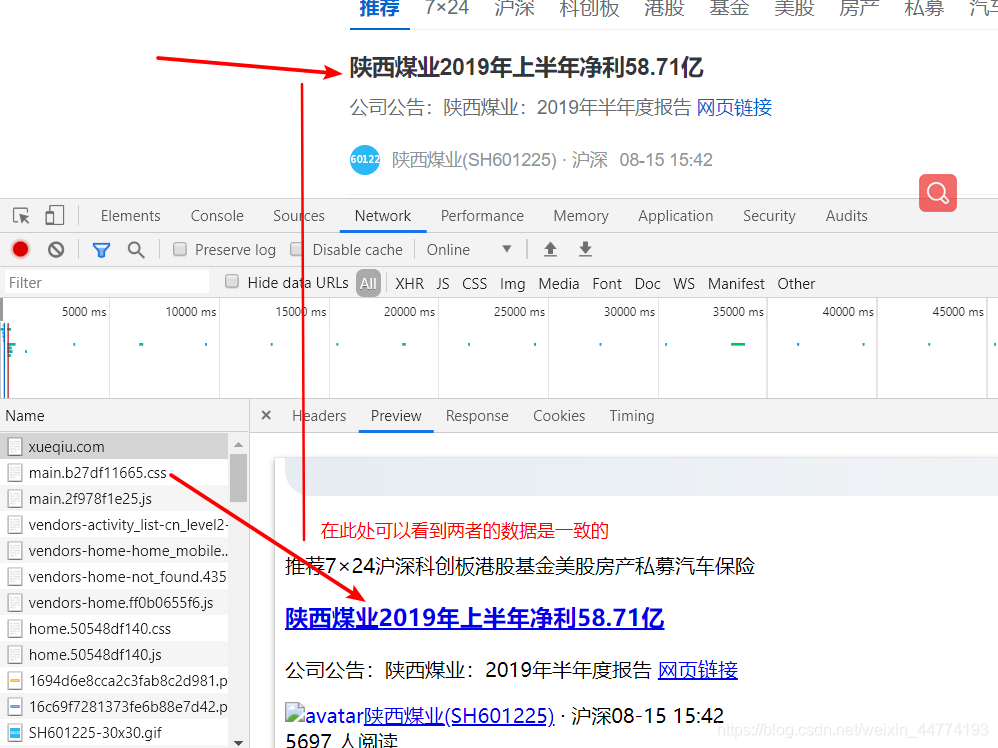Screen dimensions: 998x748
Task: Toggle the device toolbar icon
Action: [x=55, y=215]
